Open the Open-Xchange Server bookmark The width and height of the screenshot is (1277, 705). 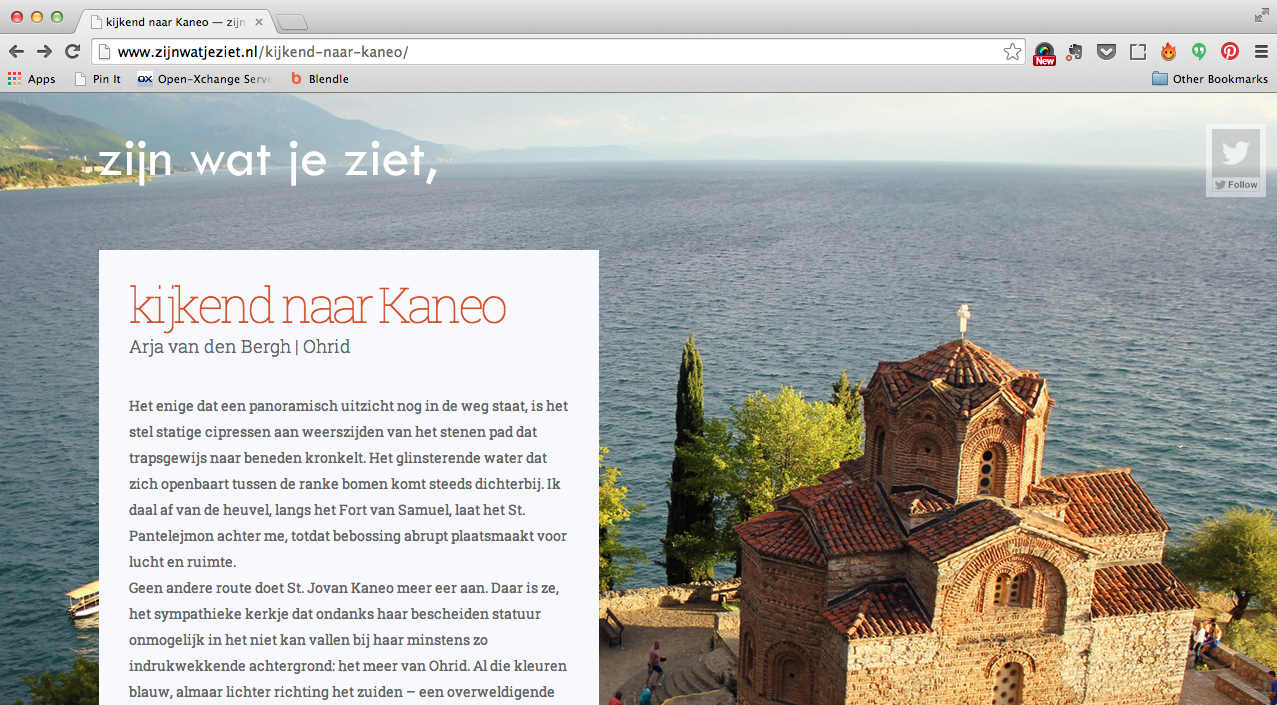click(204, 79)
